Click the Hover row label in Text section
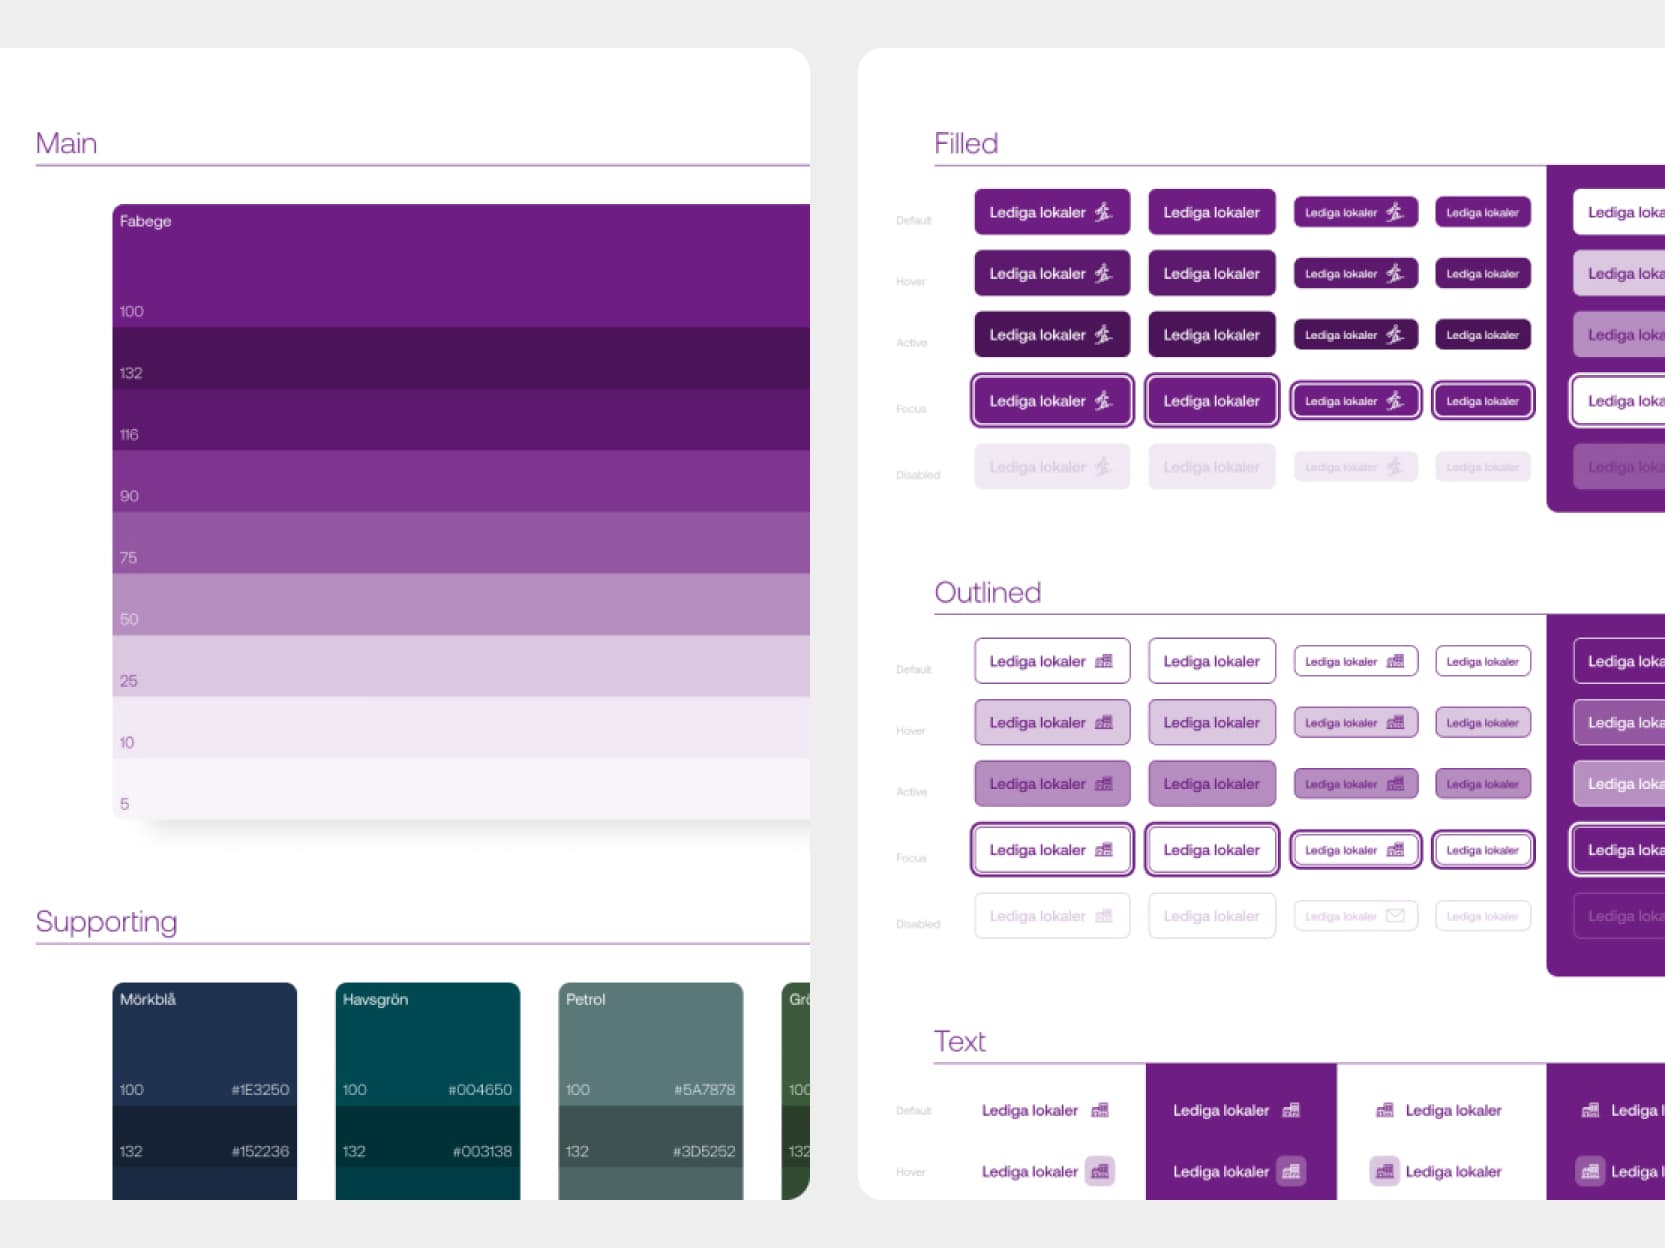The image size is (1665, 1248). pos(911,1172)
